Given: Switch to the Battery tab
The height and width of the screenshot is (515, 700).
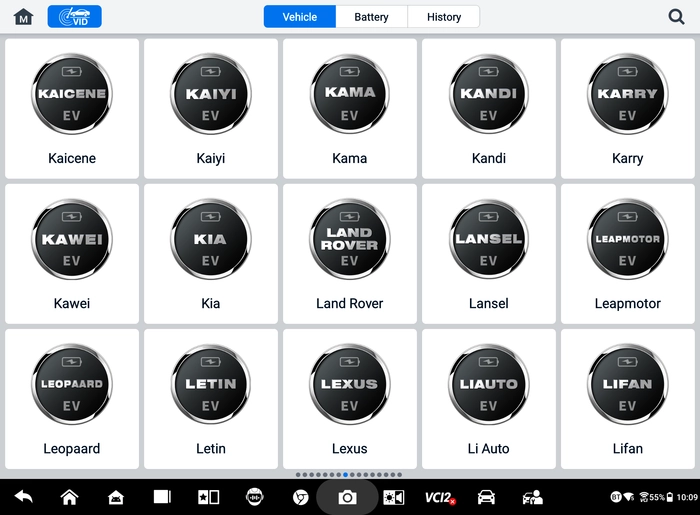Looking at the screenshot, I should tap(371, 17).
